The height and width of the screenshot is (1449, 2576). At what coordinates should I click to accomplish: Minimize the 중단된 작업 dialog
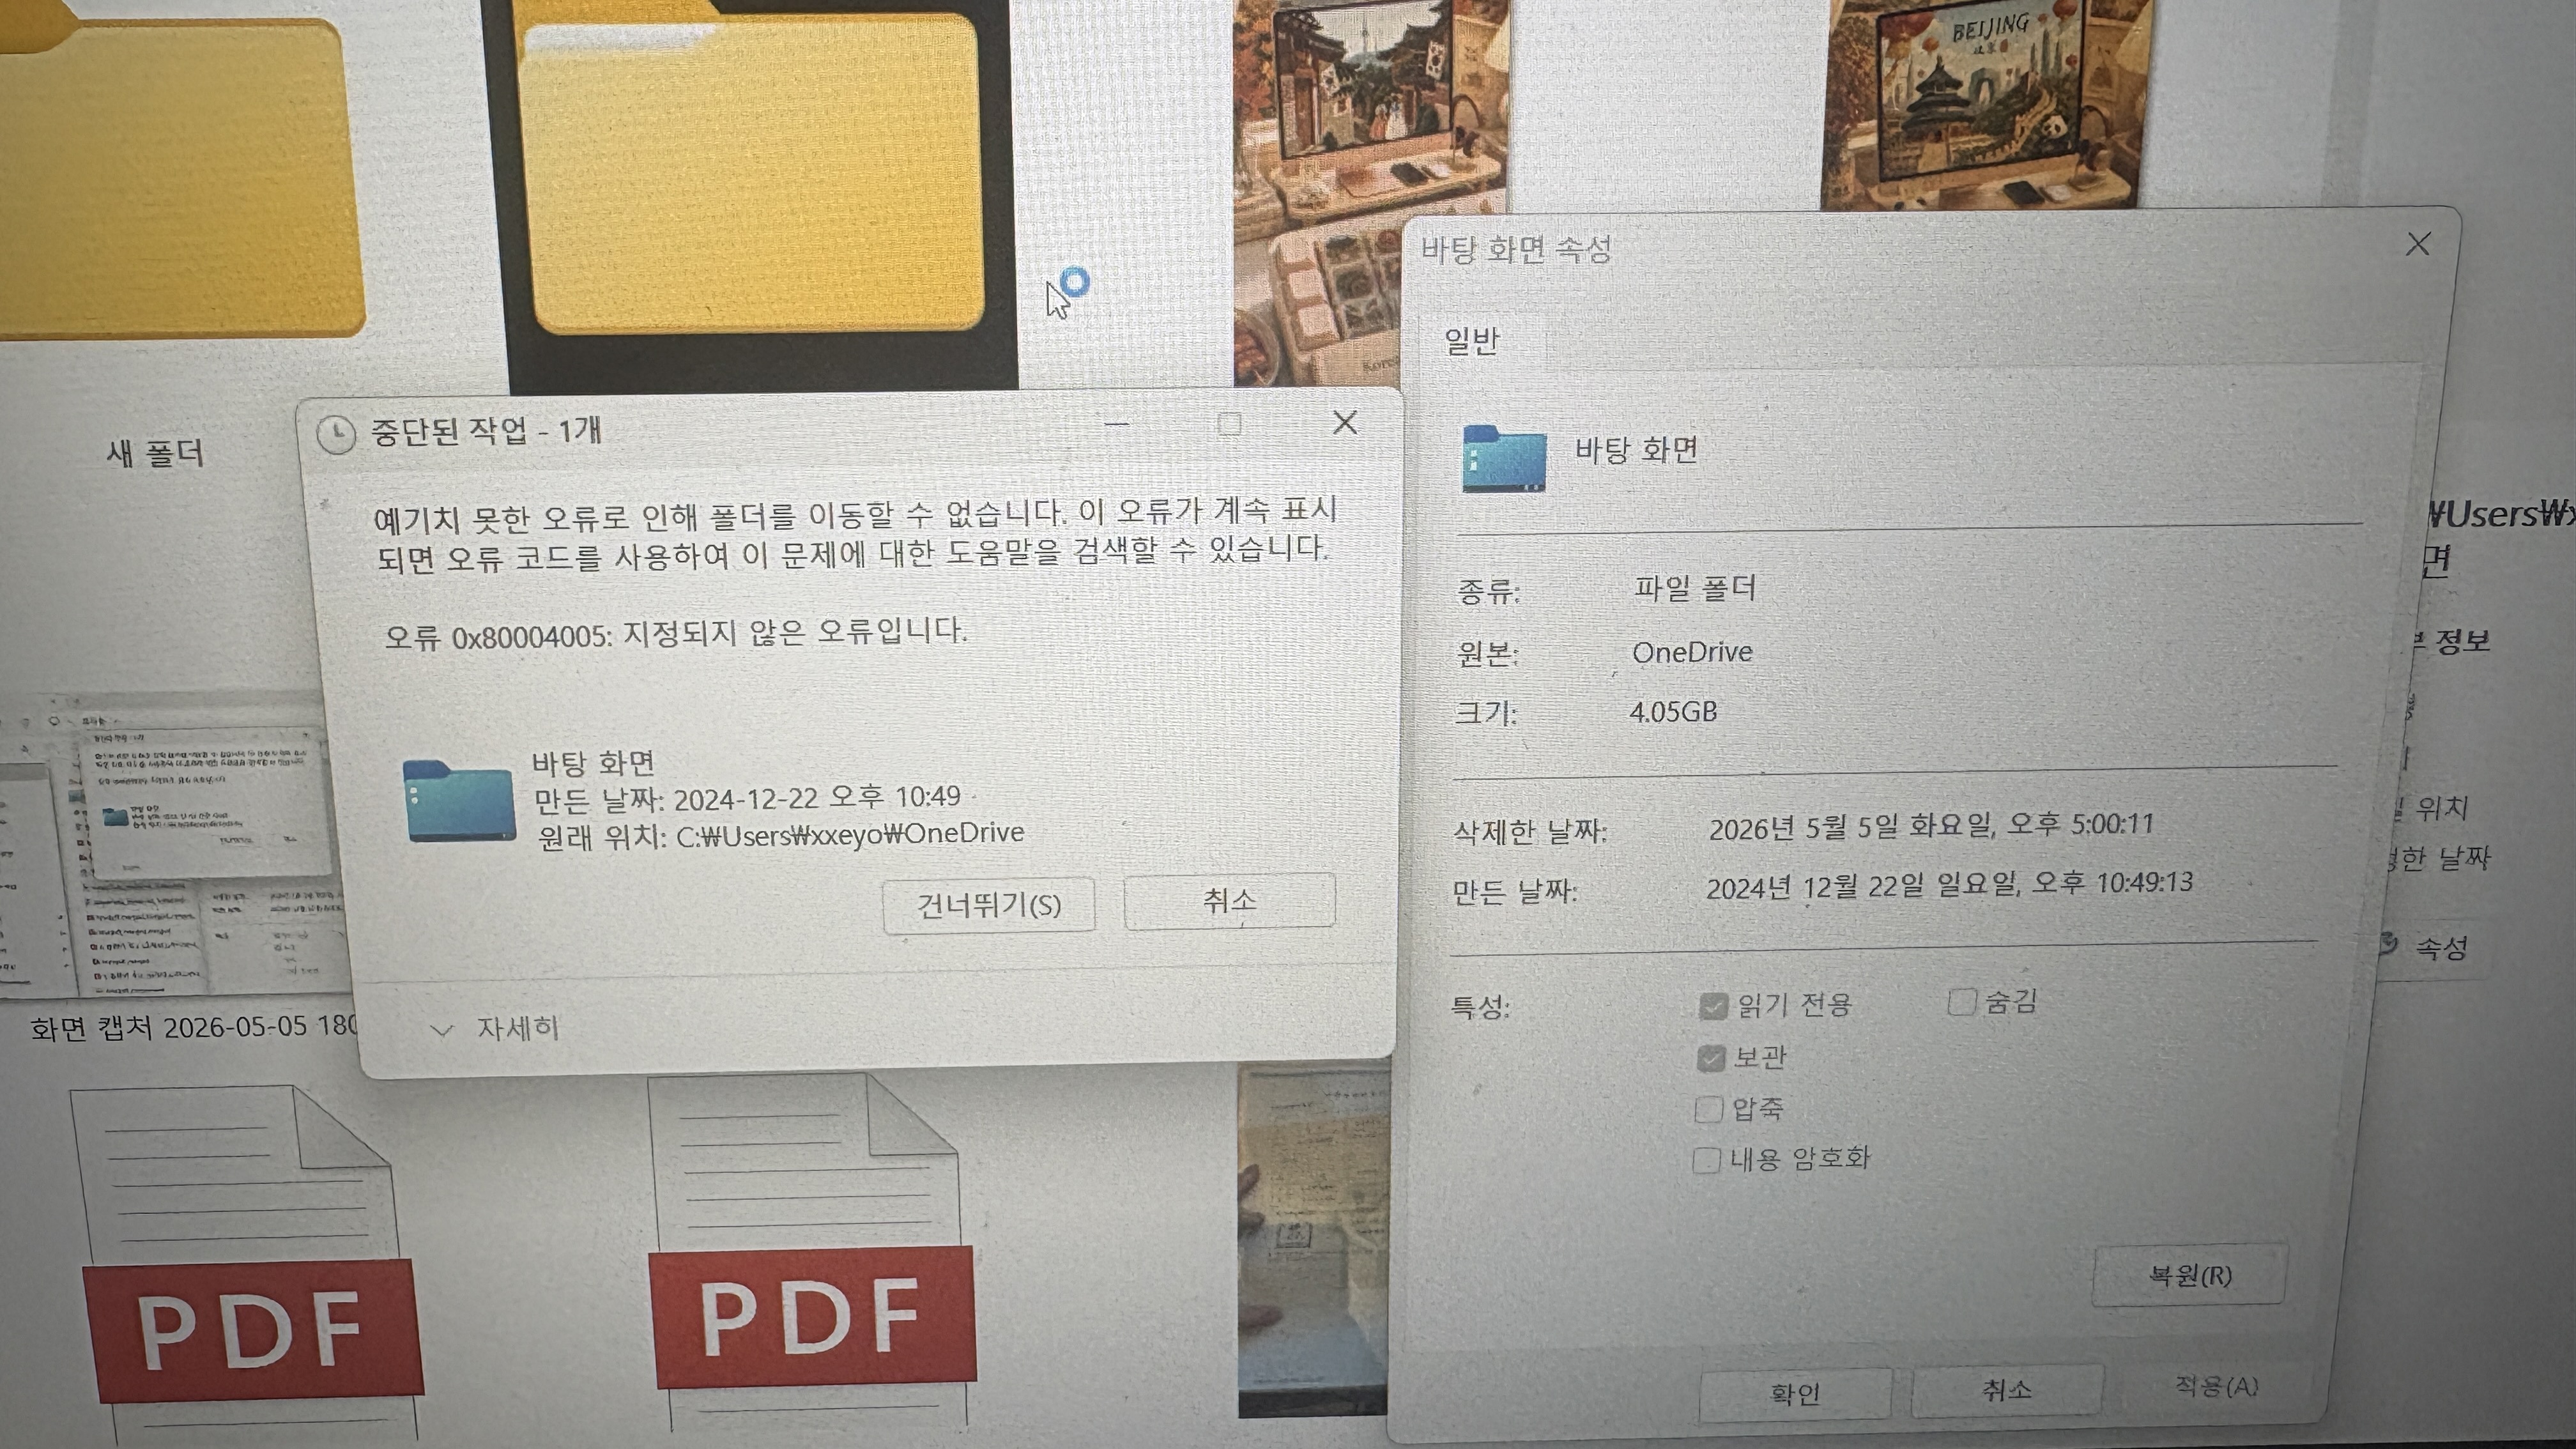point(1117,424)
